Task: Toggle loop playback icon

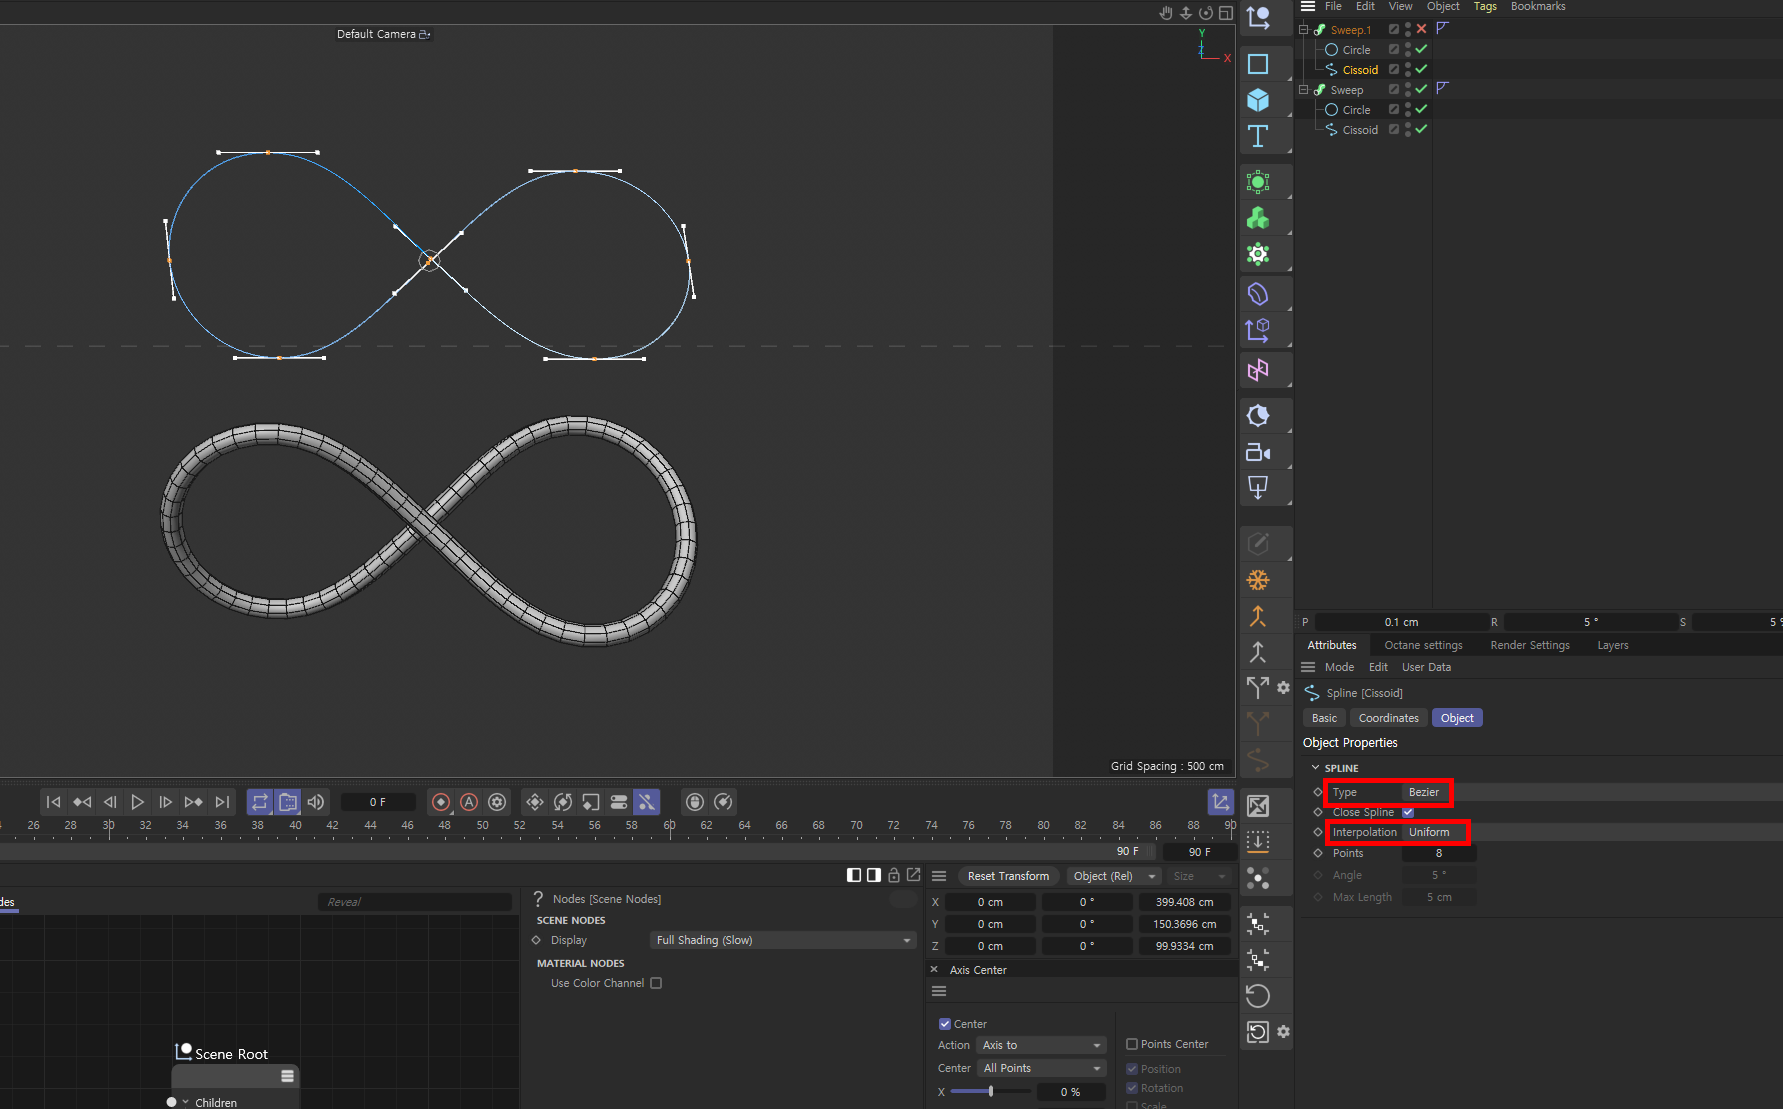Action: coord(260,802)
